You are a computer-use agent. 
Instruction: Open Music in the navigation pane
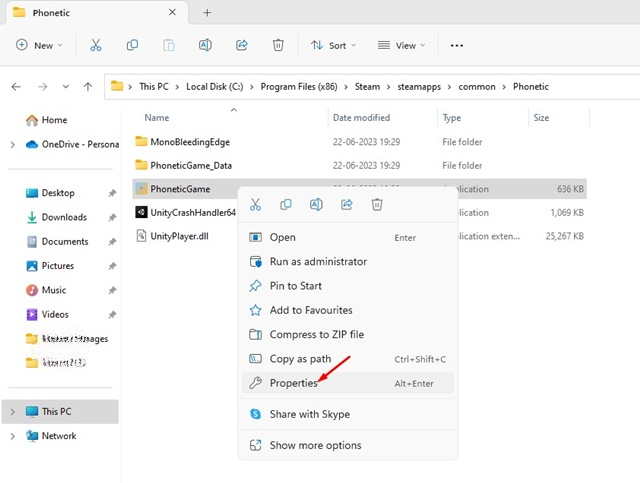(45, 290)
